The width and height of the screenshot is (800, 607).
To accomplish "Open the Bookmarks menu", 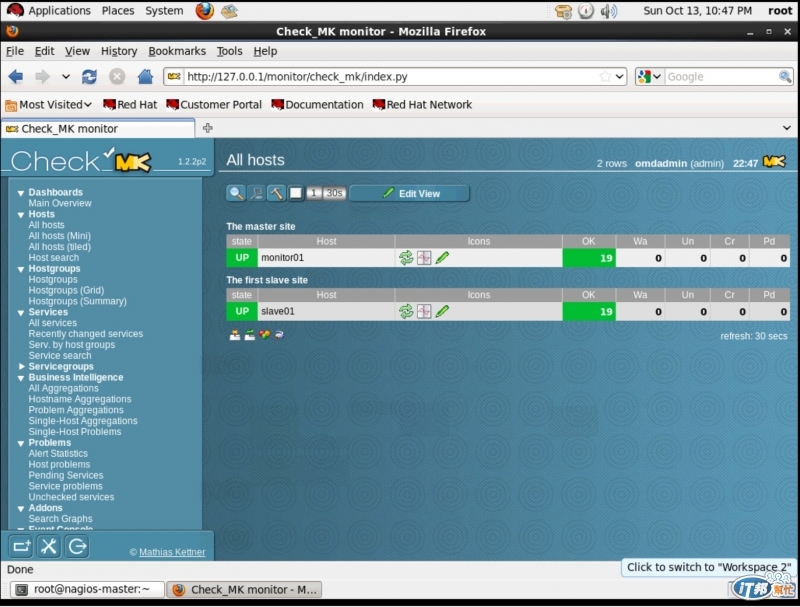I will coord(177,51).
